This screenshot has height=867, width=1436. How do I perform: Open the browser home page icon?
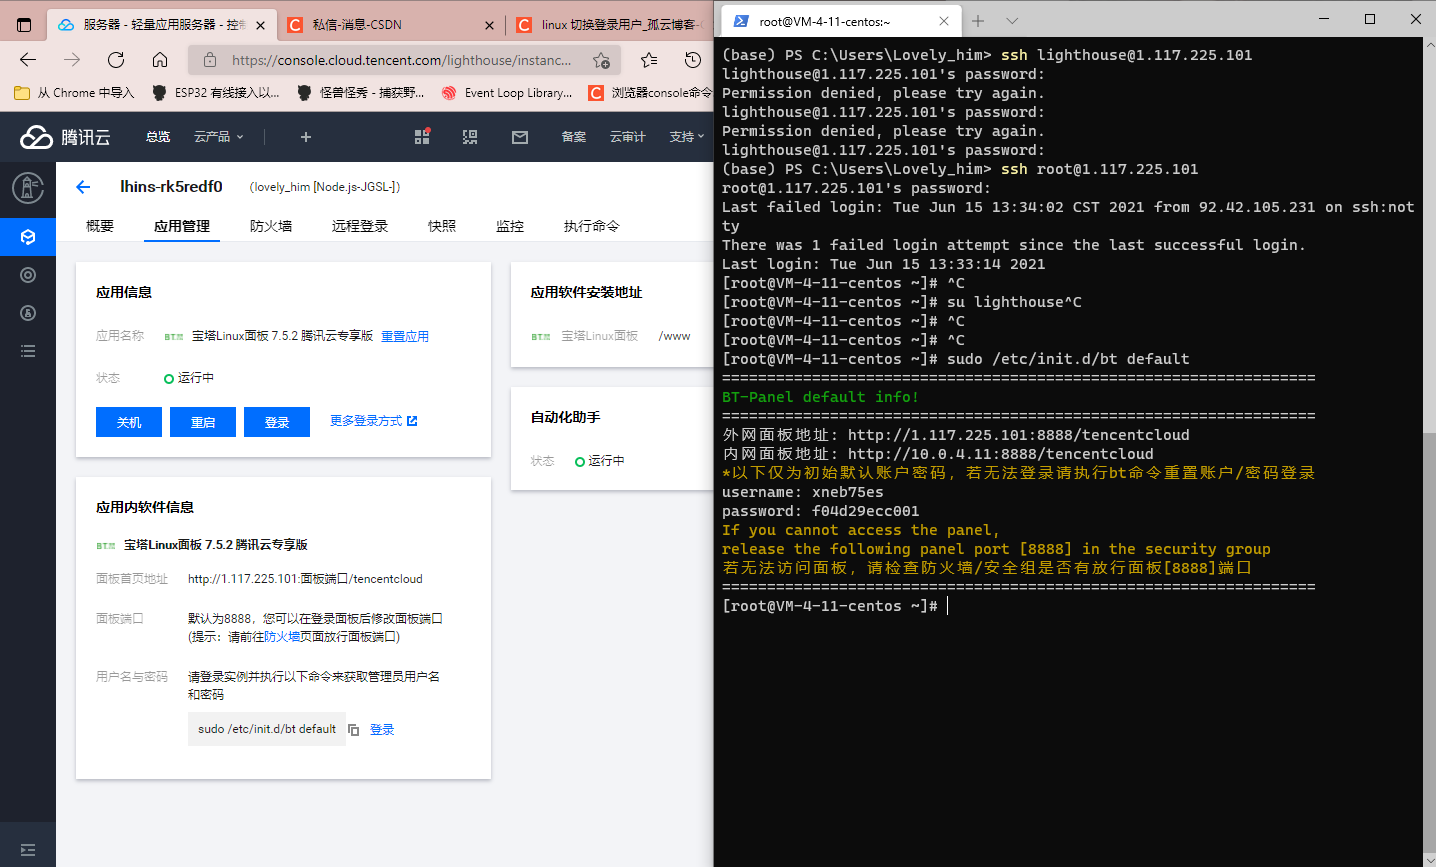(x=160, y=60)
